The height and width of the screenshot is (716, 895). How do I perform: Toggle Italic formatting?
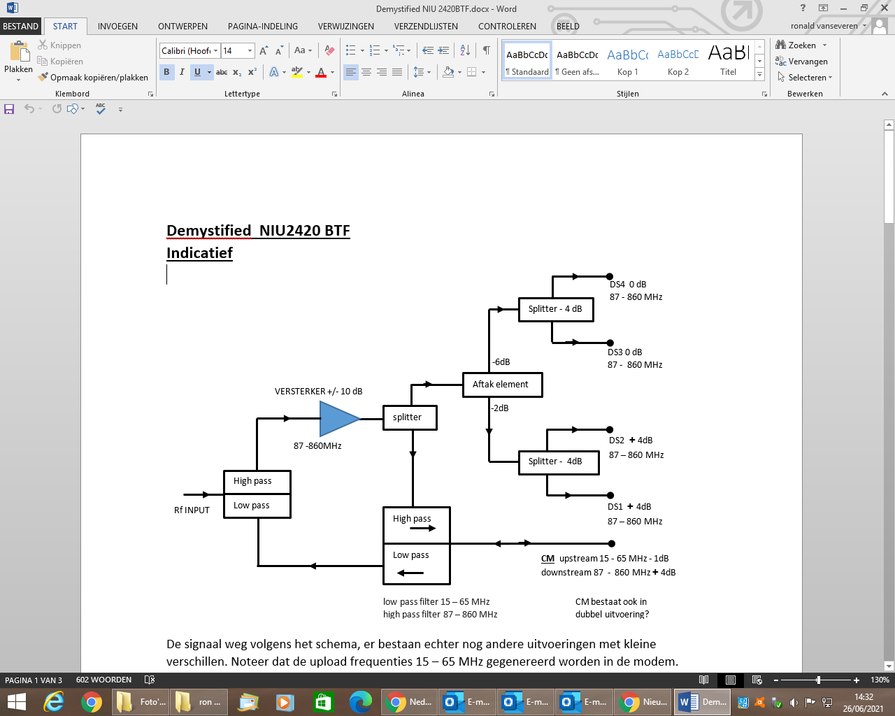coord(181,72)
